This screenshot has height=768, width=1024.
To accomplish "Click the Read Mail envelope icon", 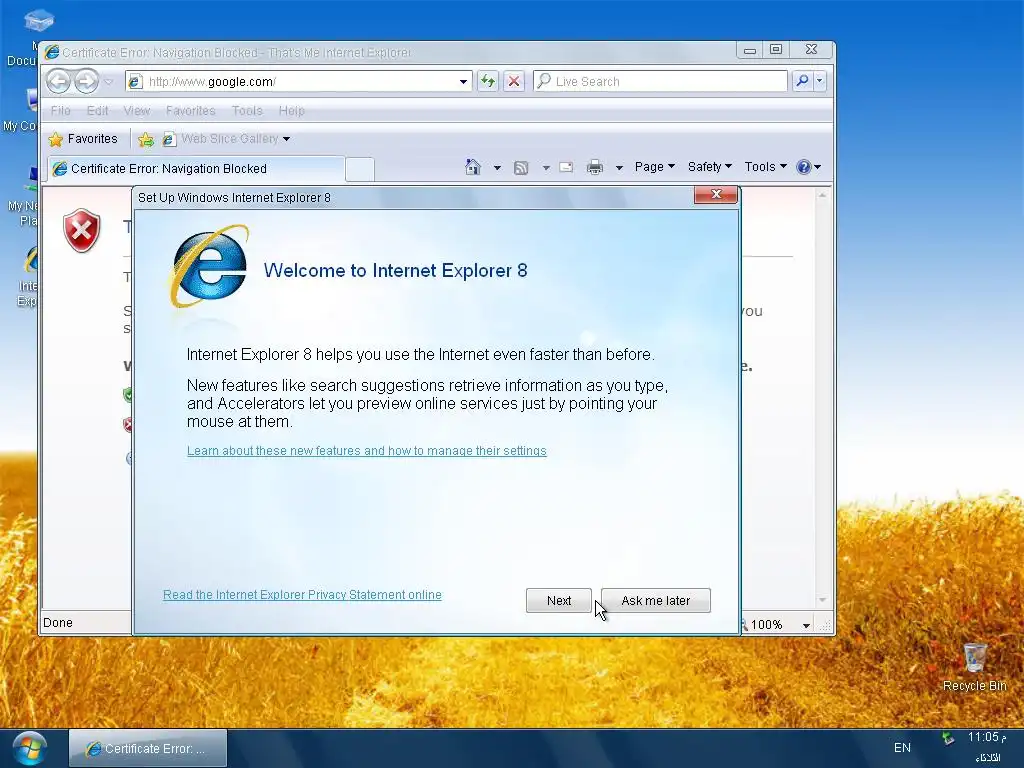I will pyautogui.click(x=566, y=167).
